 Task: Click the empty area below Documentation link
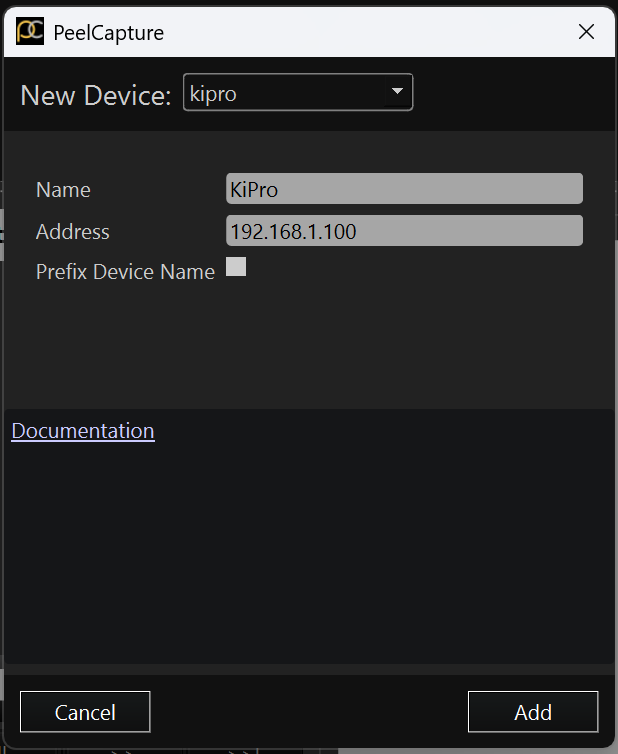click(x=308, y=553)
